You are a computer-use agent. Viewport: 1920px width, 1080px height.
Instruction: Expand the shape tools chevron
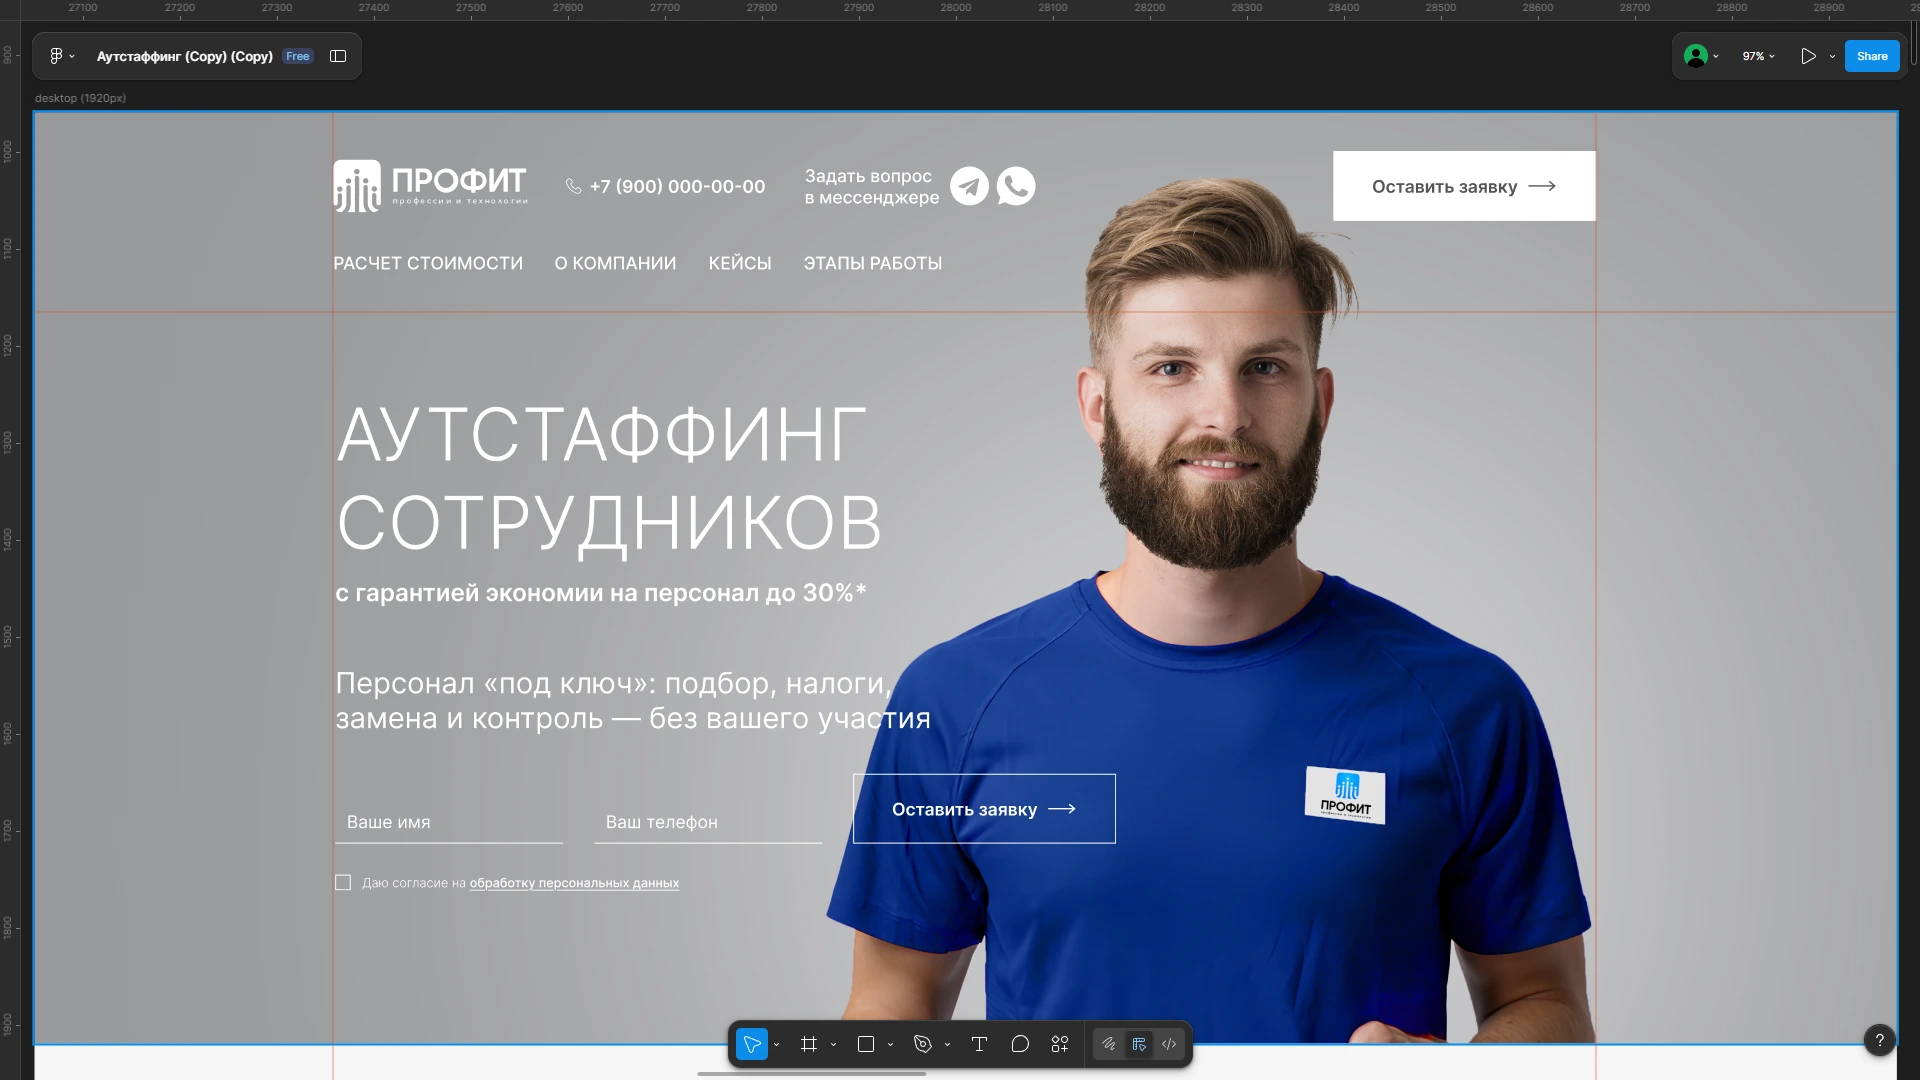pos(890,1045)
